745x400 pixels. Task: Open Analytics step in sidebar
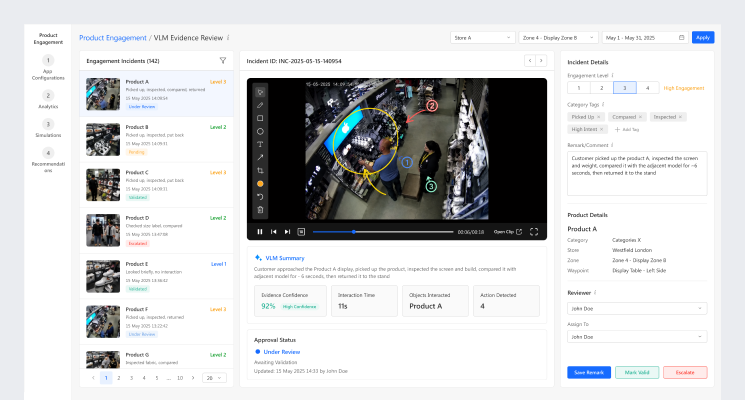48,100
